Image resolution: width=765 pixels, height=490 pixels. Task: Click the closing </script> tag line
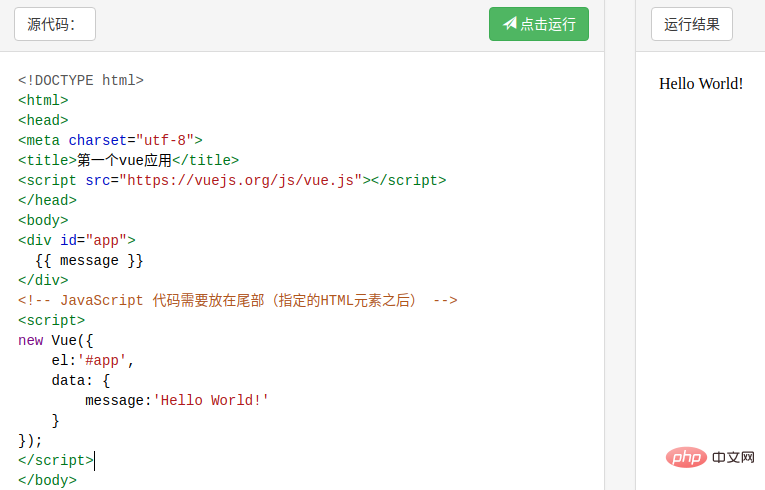pos(56,460)
